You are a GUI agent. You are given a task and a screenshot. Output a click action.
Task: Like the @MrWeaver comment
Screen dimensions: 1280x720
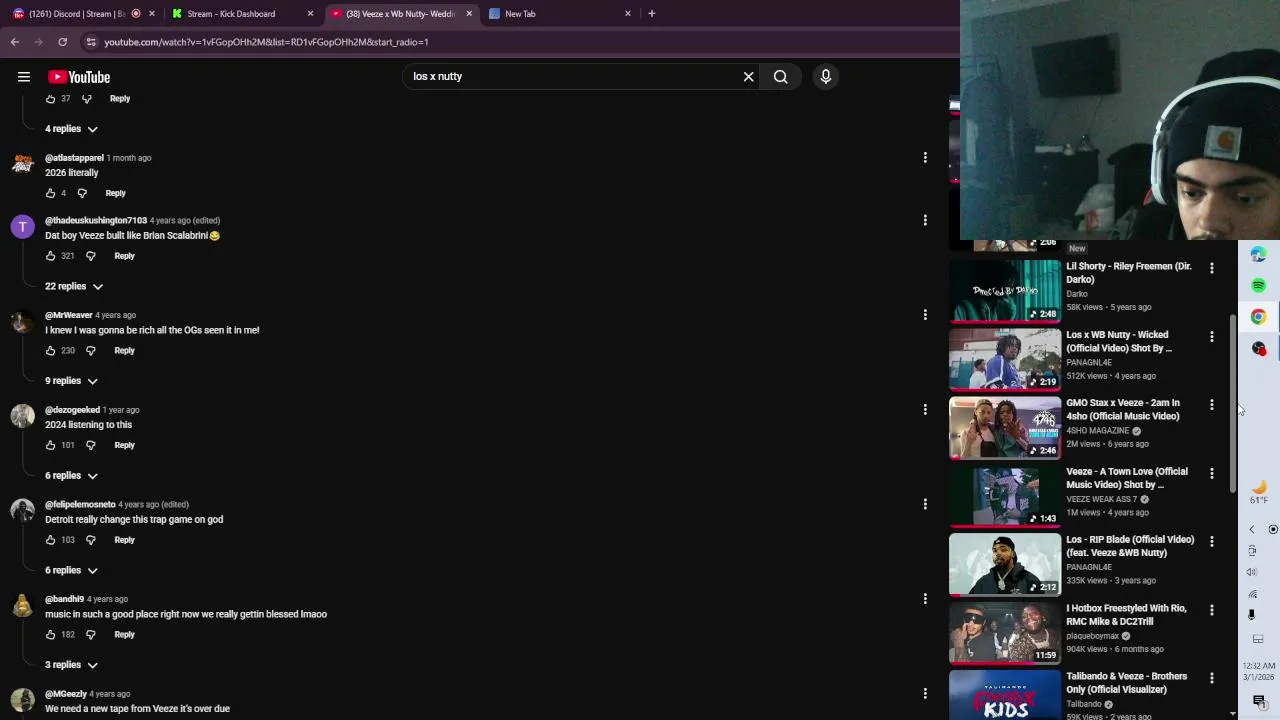50,351
